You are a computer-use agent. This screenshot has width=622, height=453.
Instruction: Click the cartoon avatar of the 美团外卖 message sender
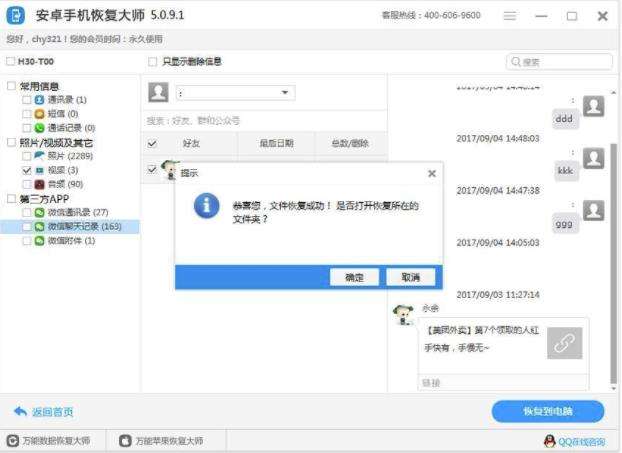coord(403,315)
